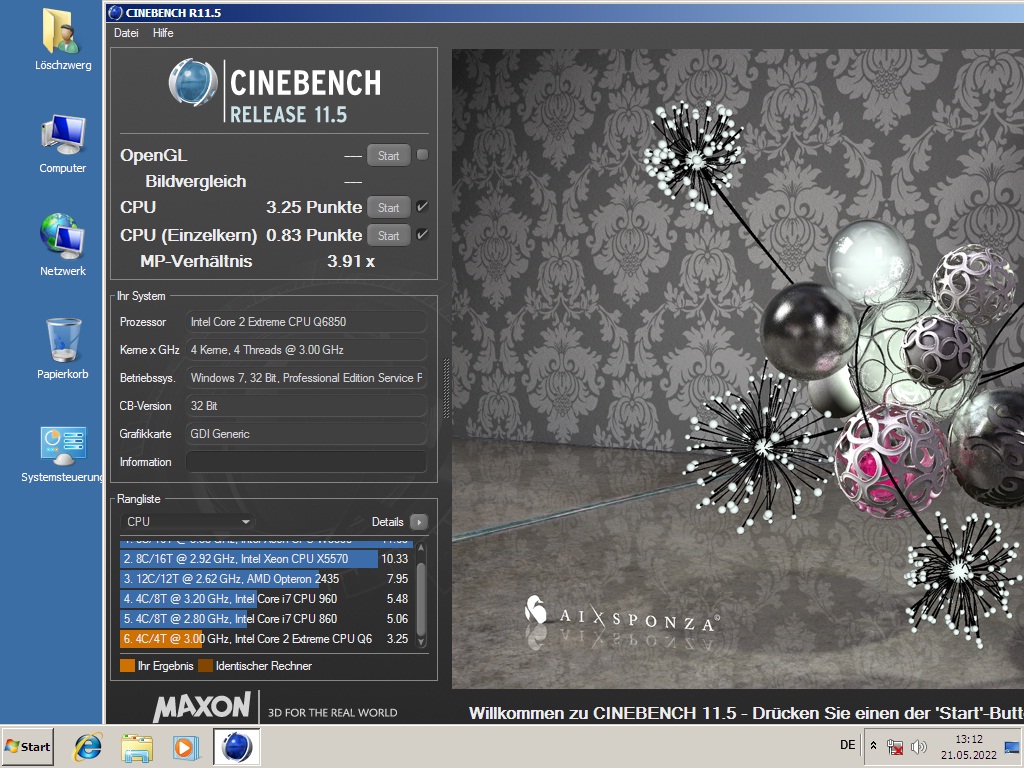Click the Betriebssys. Windows 7 field
This screenshot has width=1024, height=768.
pyautogui.click(x=306, y=378)
